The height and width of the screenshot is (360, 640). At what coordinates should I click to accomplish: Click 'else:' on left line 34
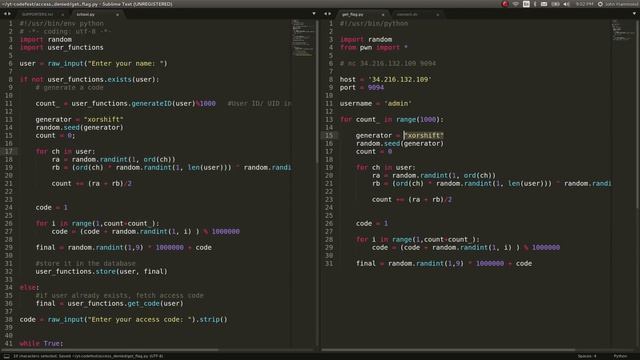tap(29, 288)
